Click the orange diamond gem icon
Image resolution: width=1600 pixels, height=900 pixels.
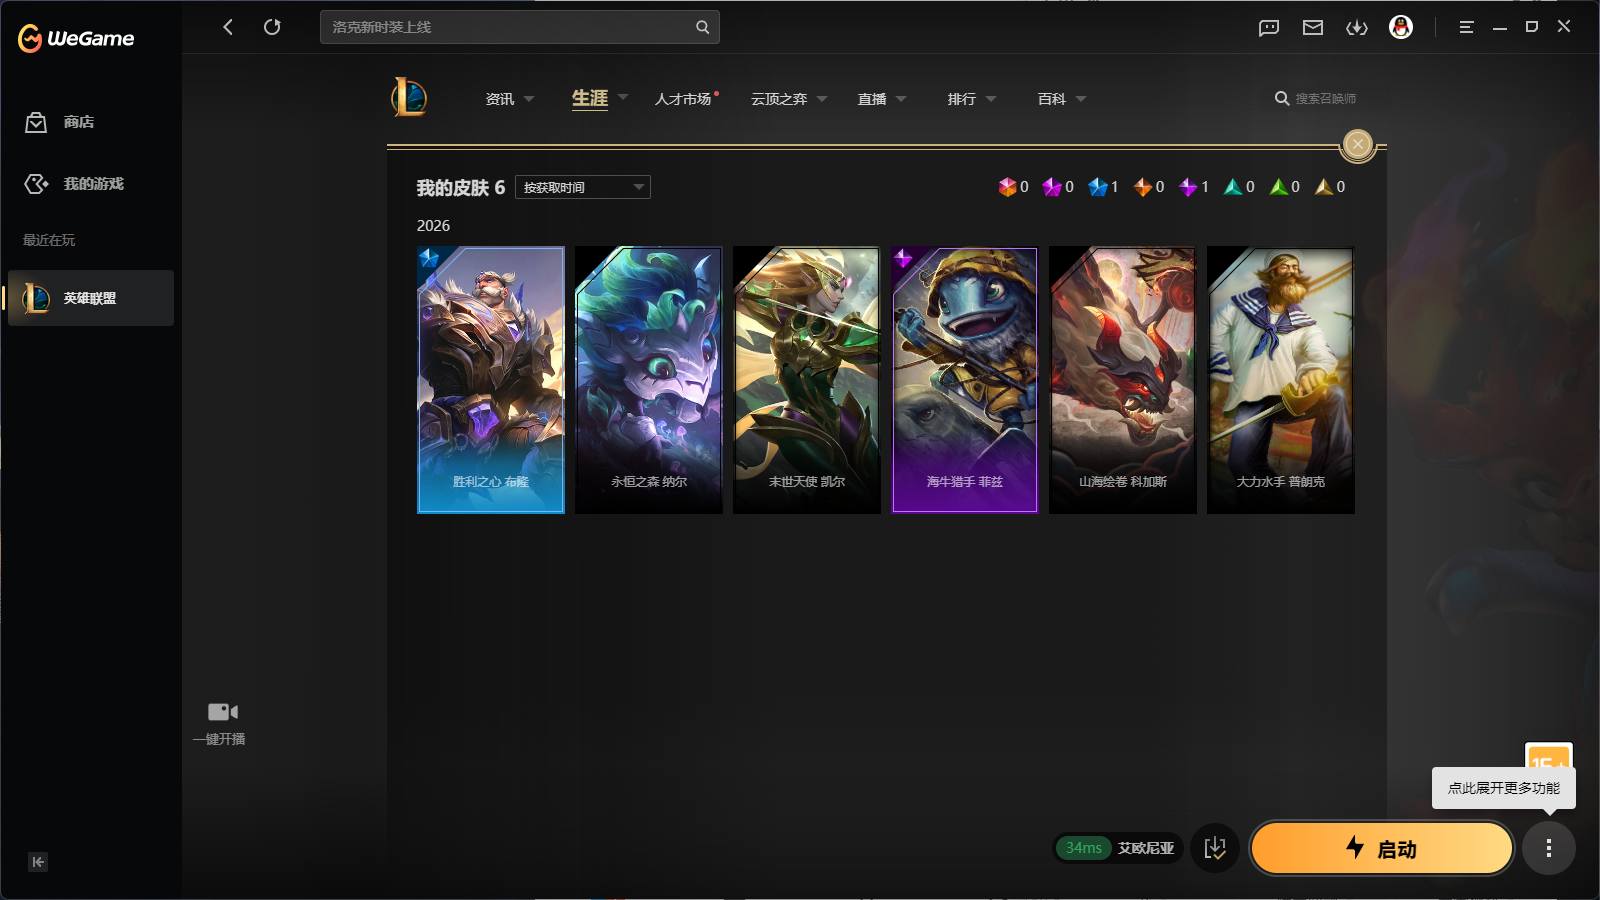pos(1143,187)
